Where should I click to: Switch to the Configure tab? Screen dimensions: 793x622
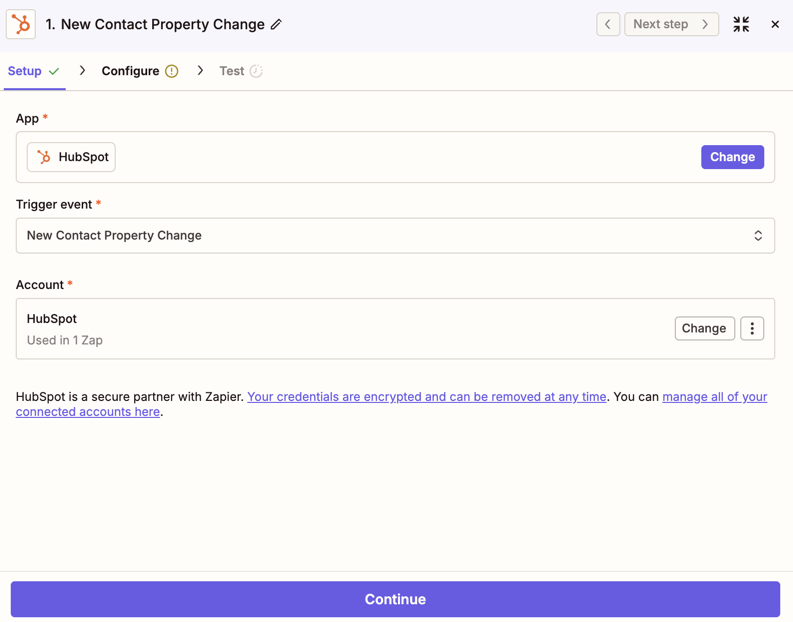pyautogui.click(x=140, y=71)
